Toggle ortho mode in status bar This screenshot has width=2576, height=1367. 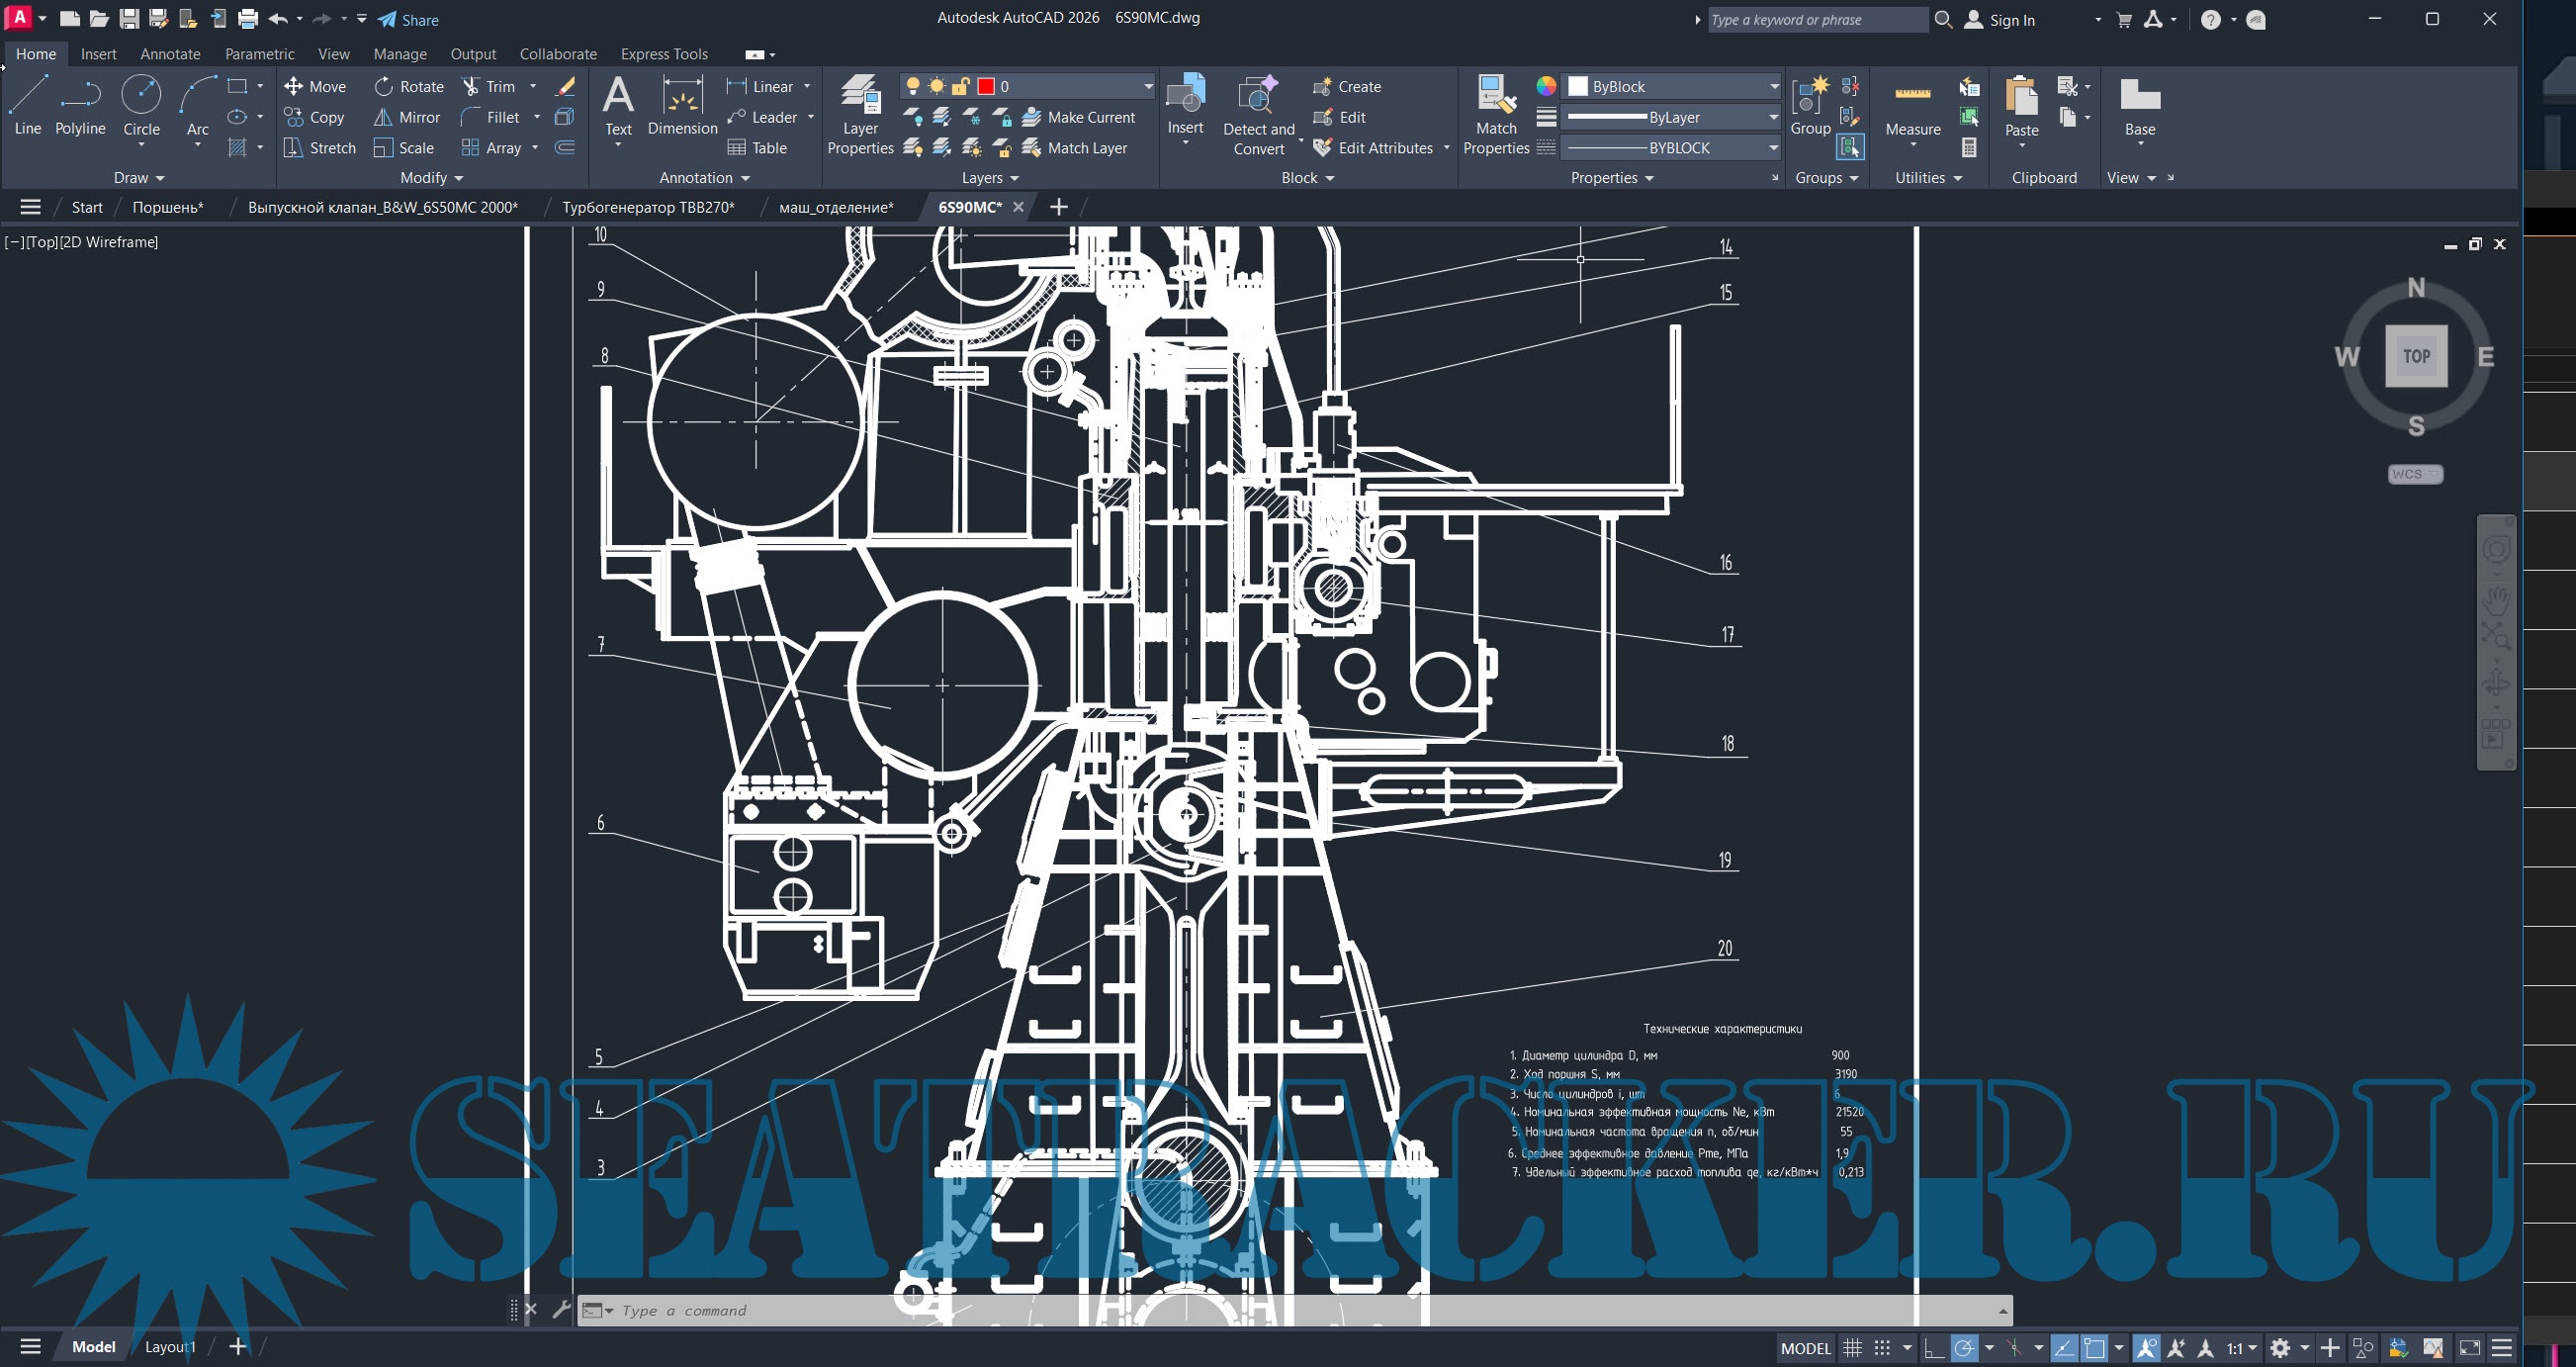pyautogui.click(x=1933, y=1348)
